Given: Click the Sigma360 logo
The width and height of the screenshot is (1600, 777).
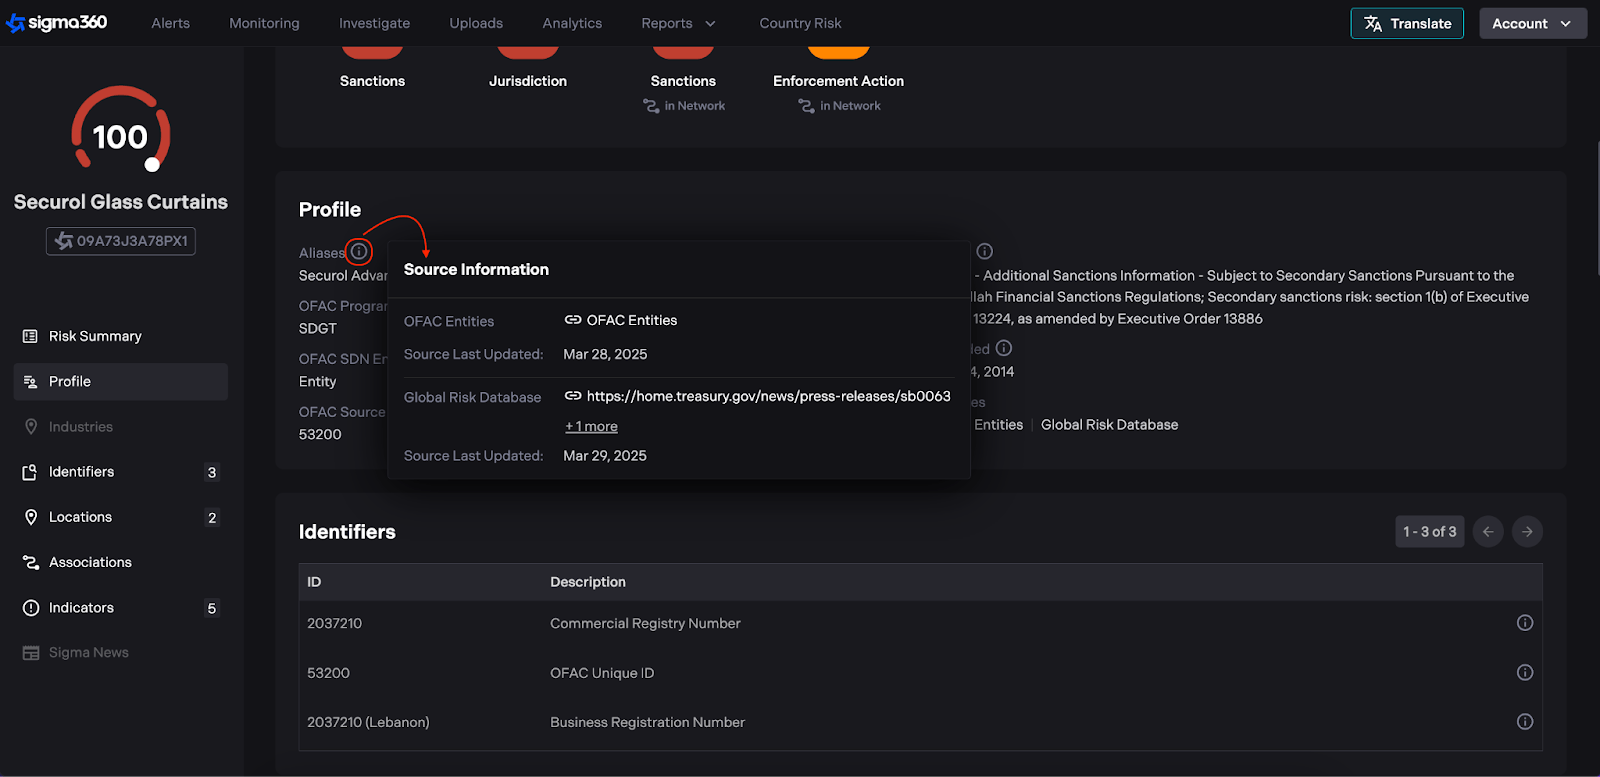Looking at the screenshot, I should point(57,23).
